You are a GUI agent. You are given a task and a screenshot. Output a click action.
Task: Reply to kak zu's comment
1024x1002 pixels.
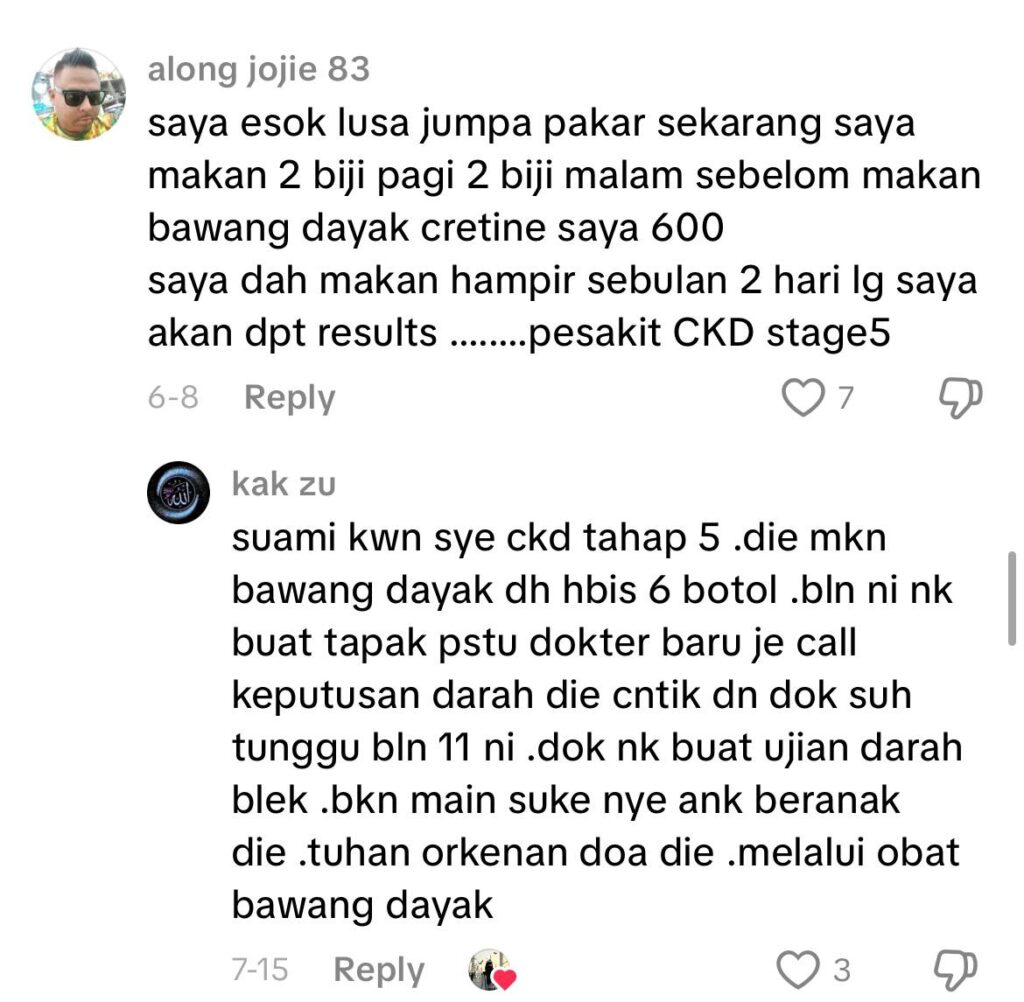[379, 971]
